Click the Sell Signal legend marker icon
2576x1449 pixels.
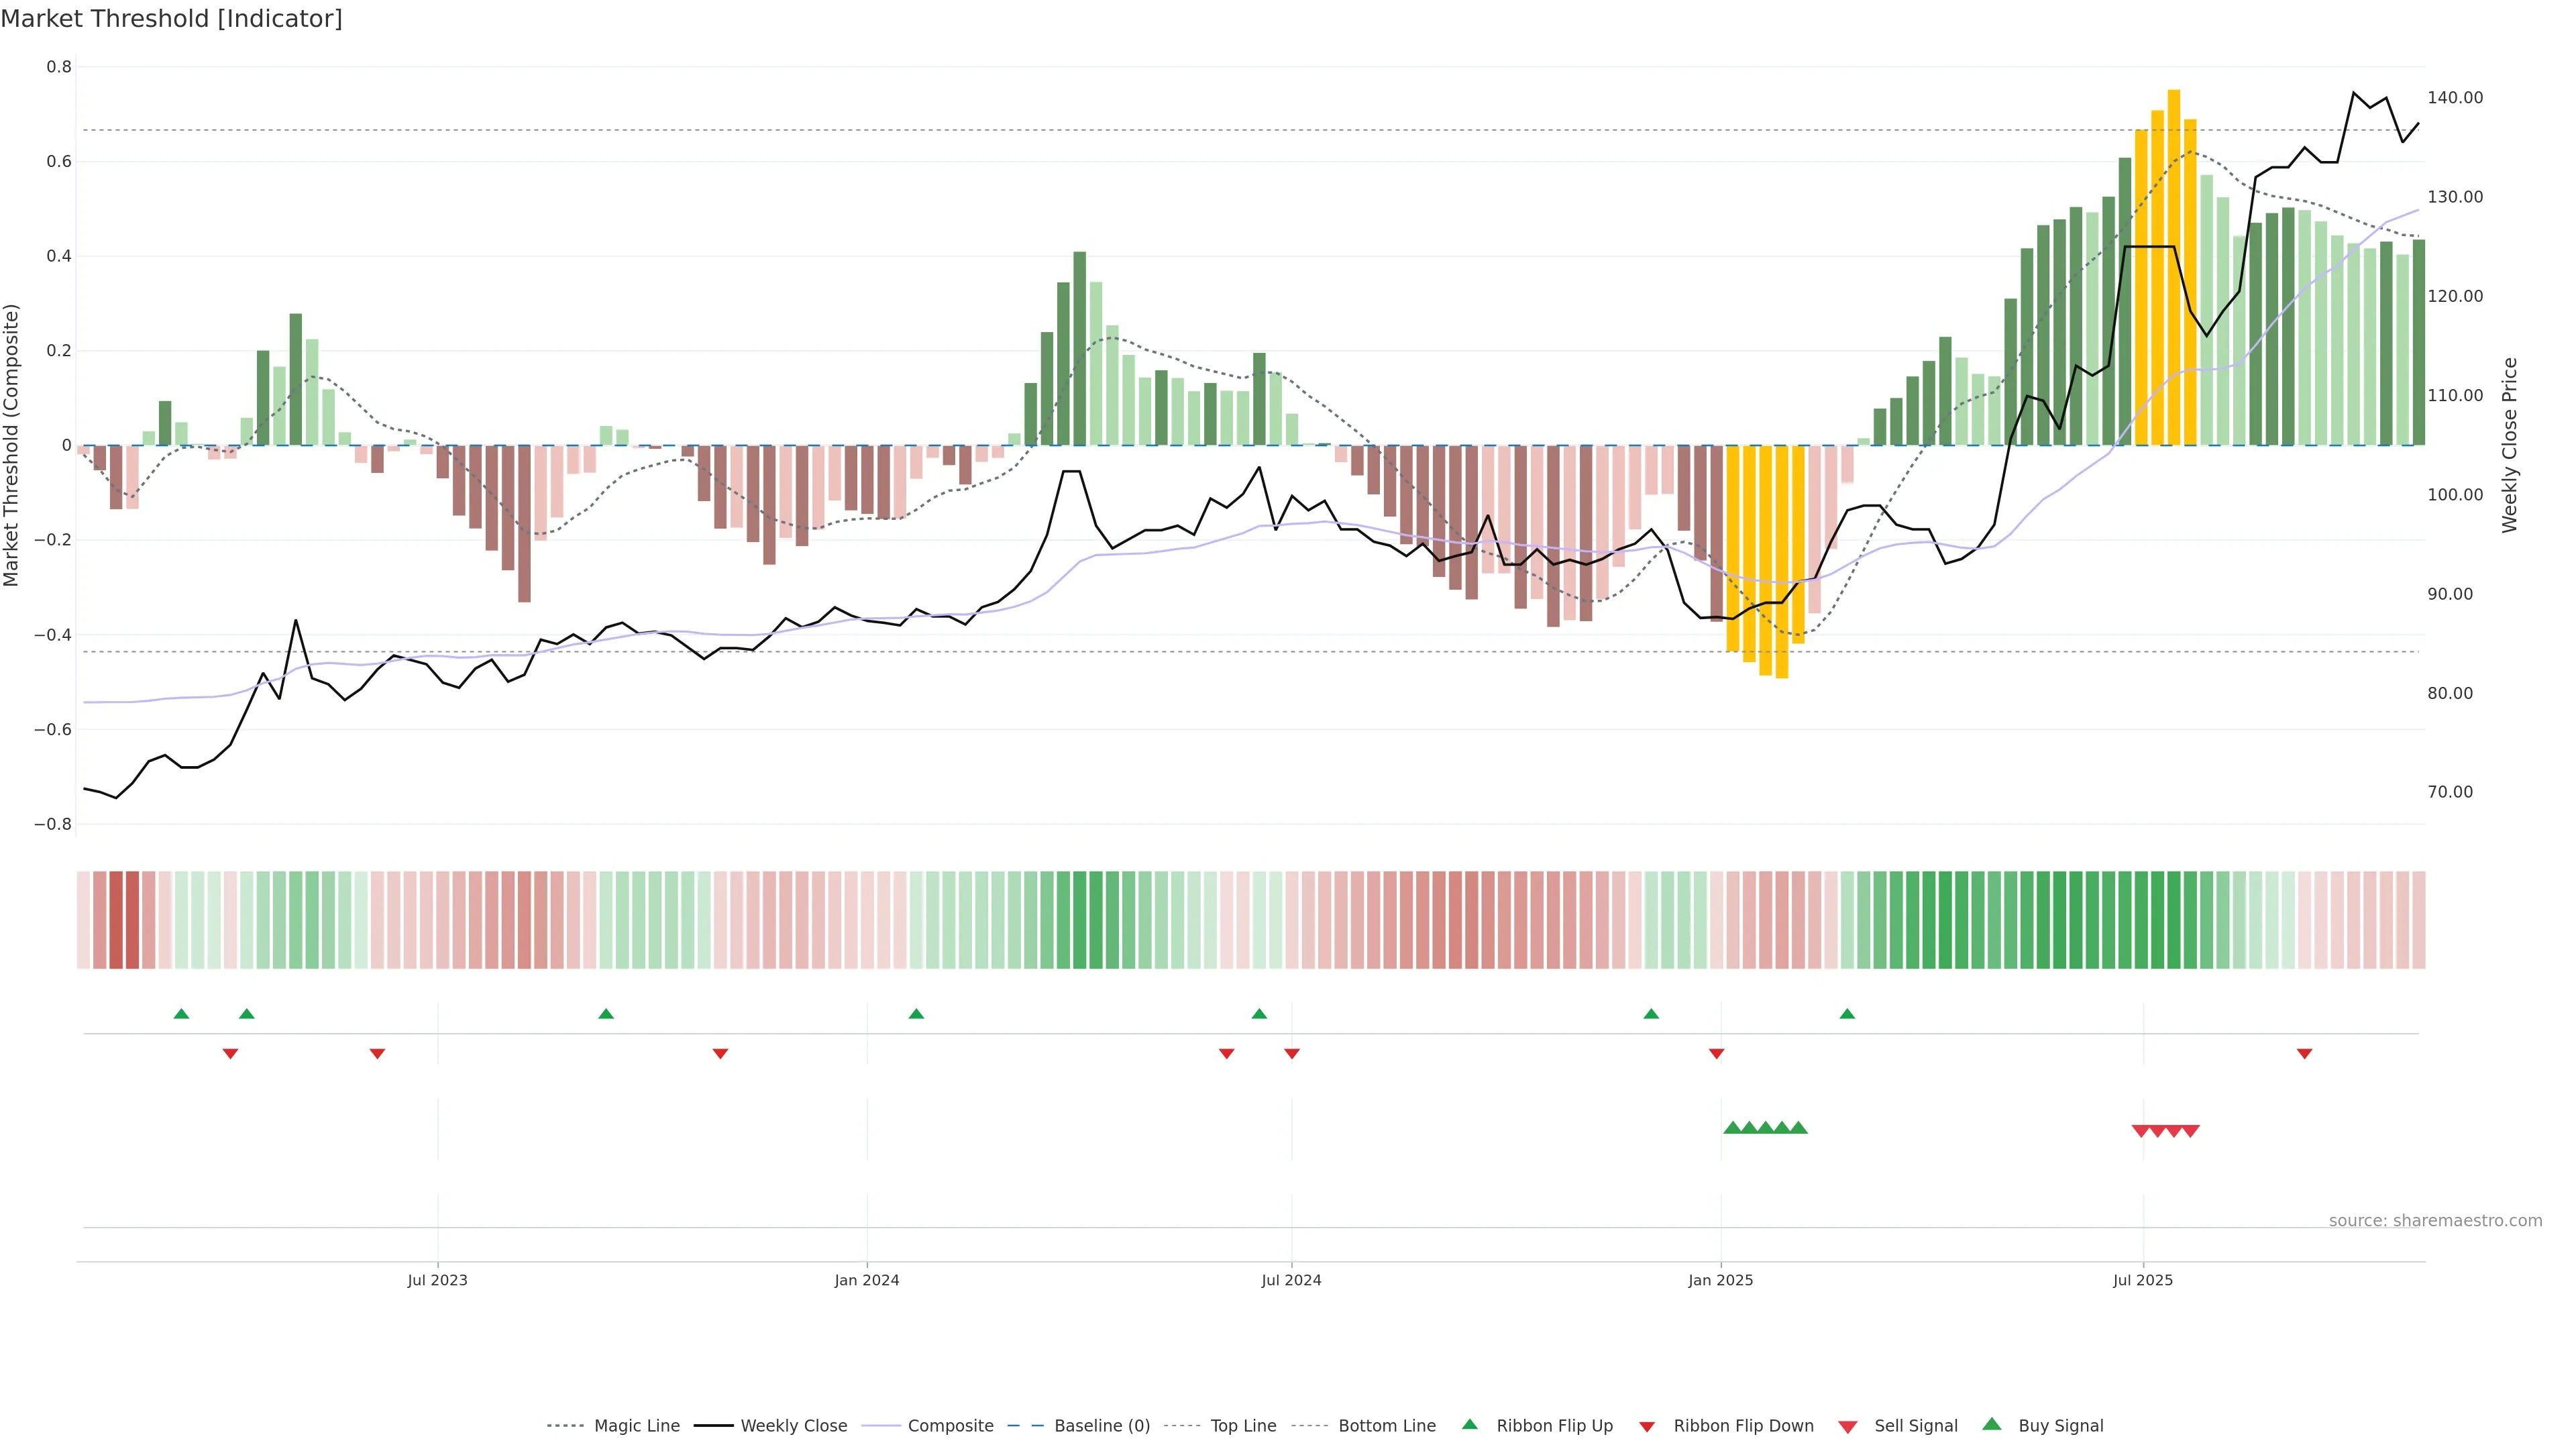pyautogui.click(x=1848, y=1427)
